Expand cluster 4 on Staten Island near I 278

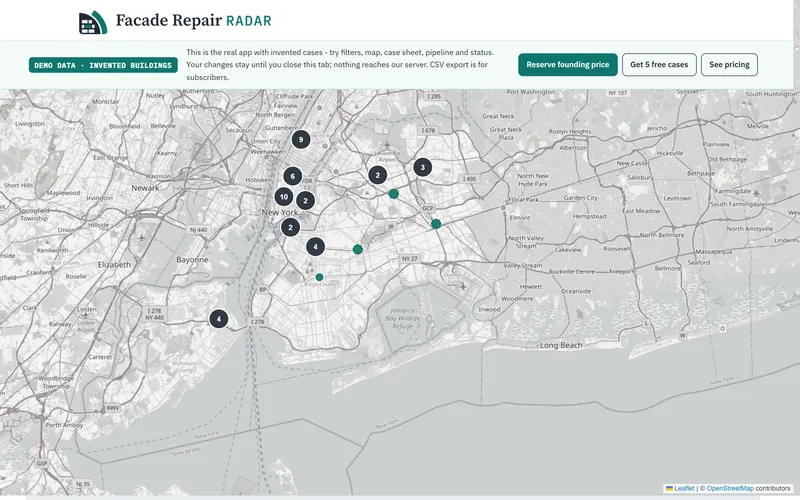(x=219, y=319)
